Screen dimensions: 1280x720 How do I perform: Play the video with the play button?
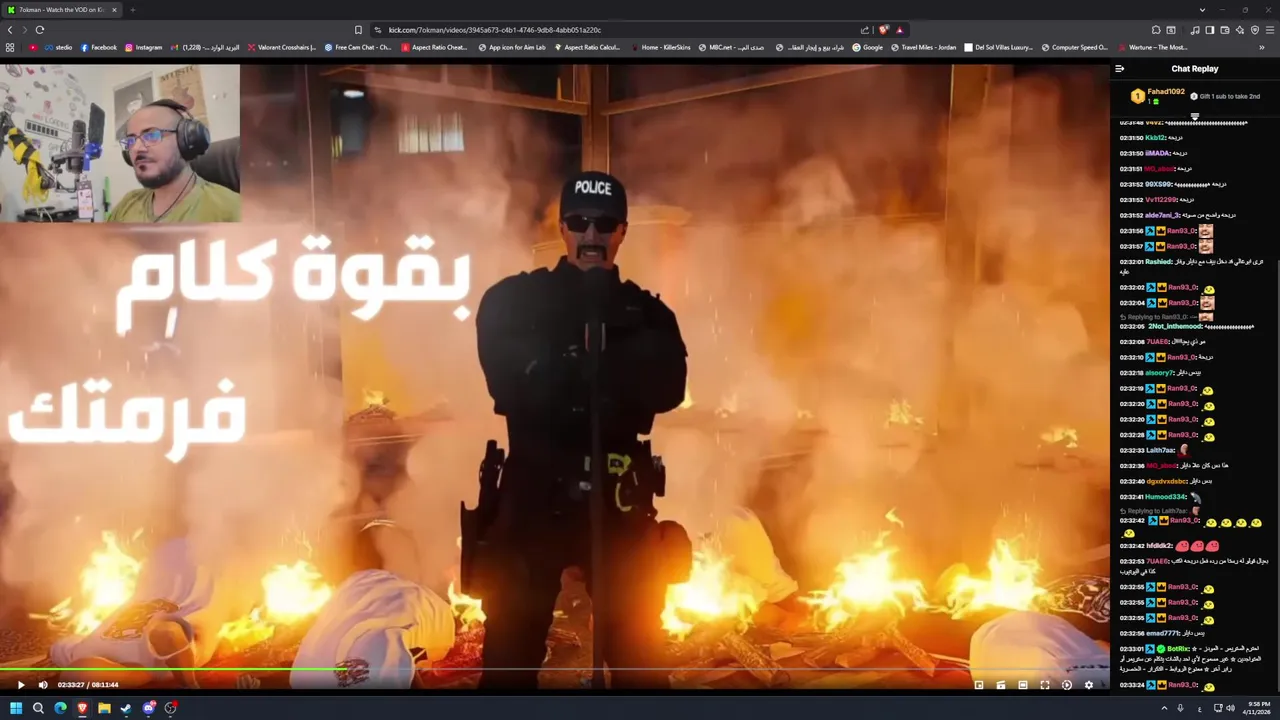pos(20,685)
